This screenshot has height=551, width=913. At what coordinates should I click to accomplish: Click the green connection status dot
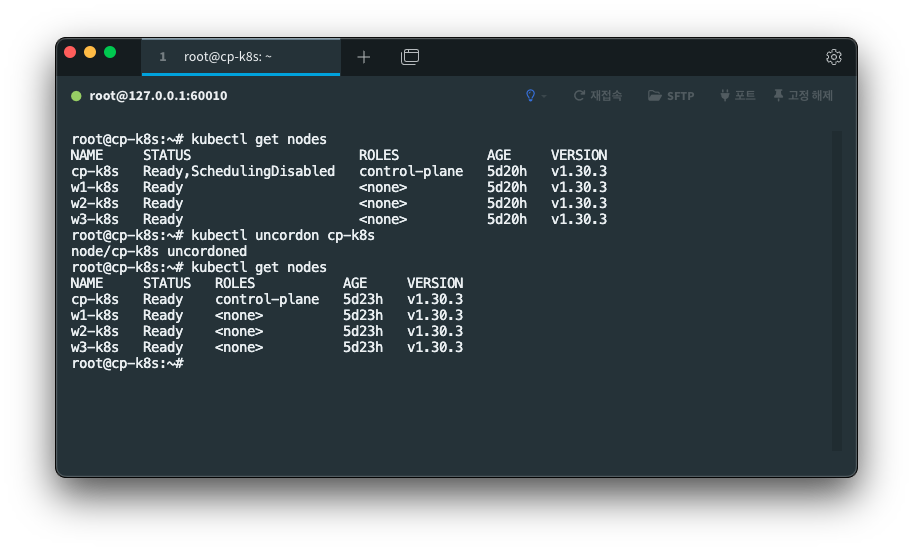76,96
